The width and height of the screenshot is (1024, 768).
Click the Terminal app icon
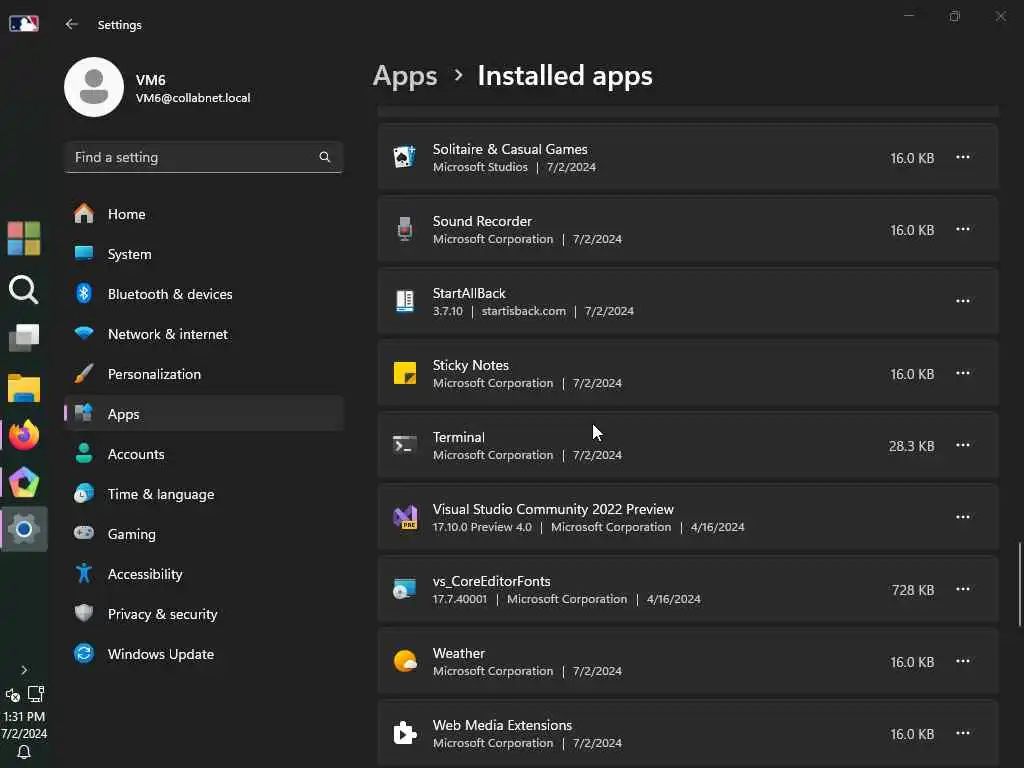coord(404,445)
